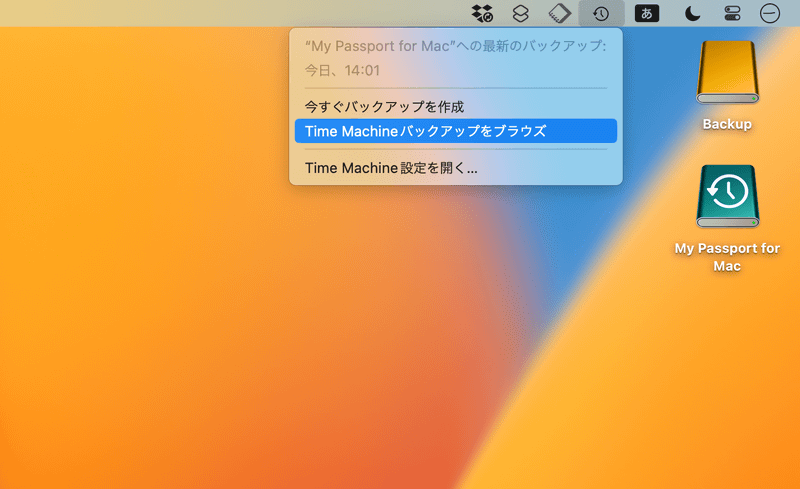Image resolution: width=800 pixels, height=489 pixels.
Task: Choose 今すぐバックアップを作成
Action: click(x=456, y=107)
